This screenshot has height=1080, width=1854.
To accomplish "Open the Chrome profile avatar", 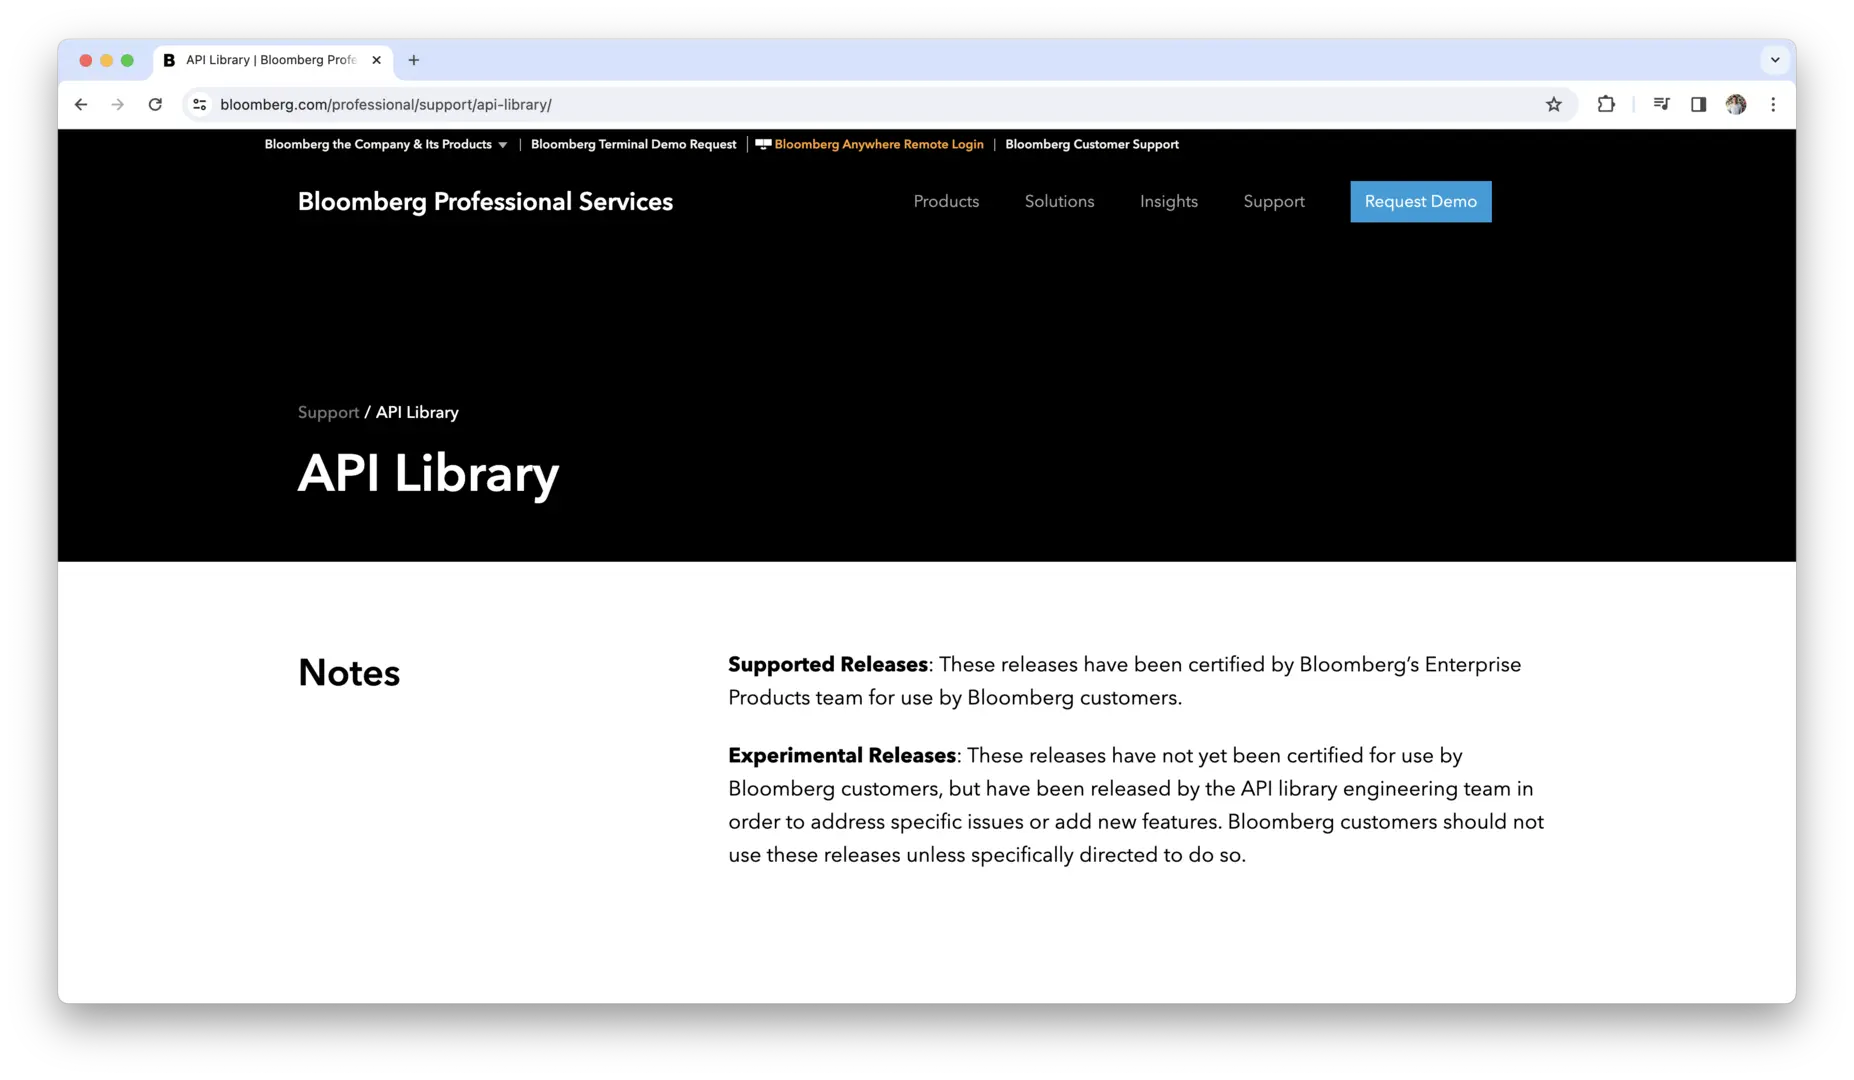I will 1736,104.
